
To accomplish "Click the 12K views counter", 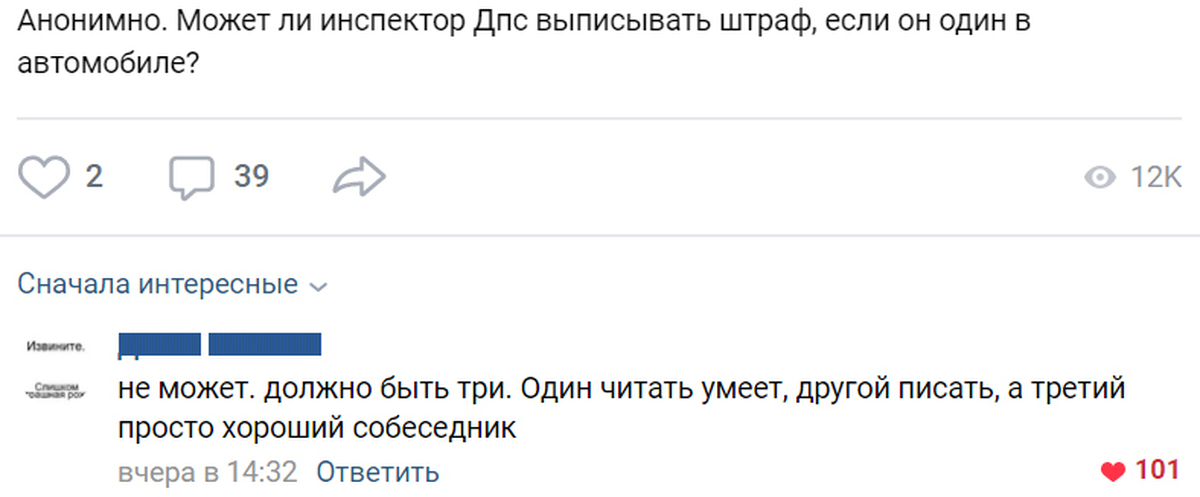I will click(1156, 178).
